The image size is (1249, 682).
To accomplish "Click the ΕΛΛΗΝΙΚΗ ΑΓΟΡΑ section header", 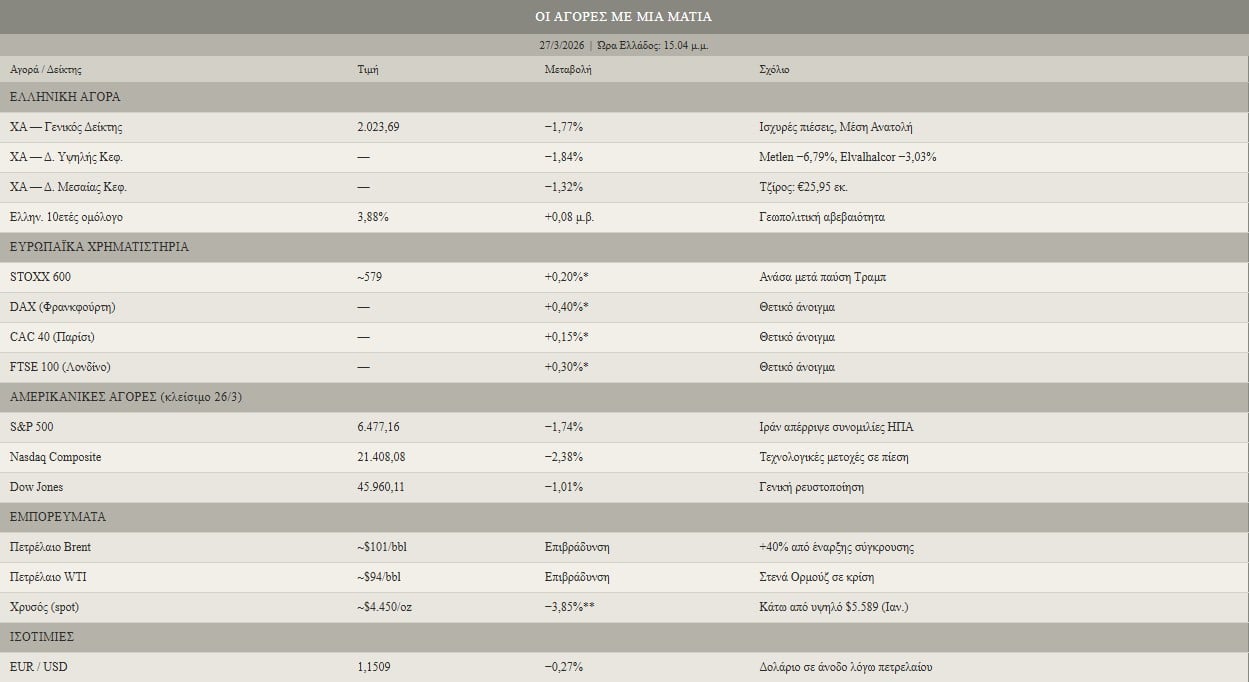I will [x=65, y=97].
